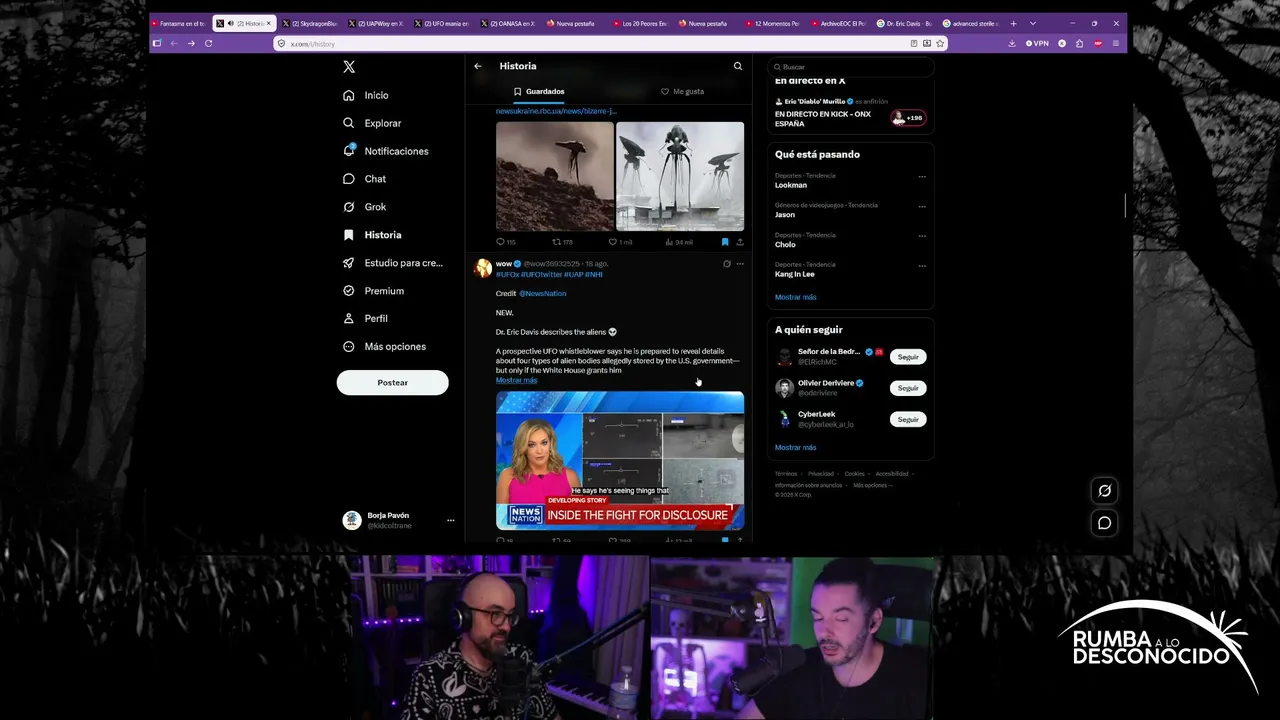Expand footer Más opciones link
Image resolution: width=1280 pixels, height=720 pixels.
click(871, 485)
